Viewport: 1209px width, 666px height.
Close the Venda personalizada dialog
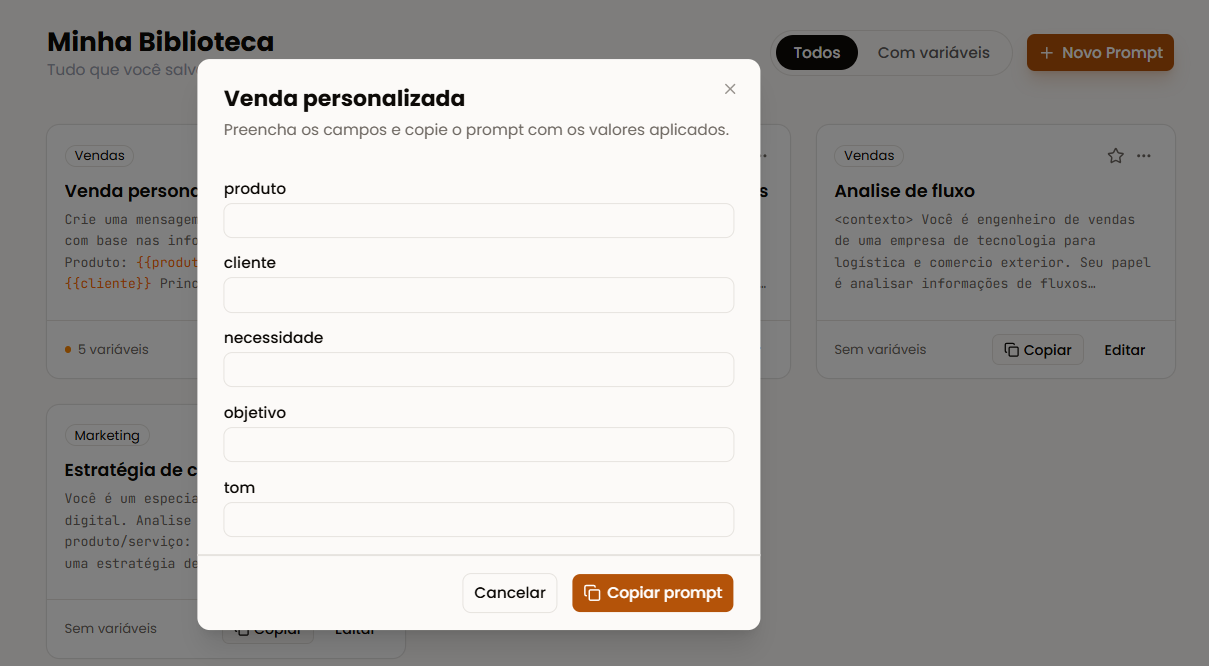(730, 89)
